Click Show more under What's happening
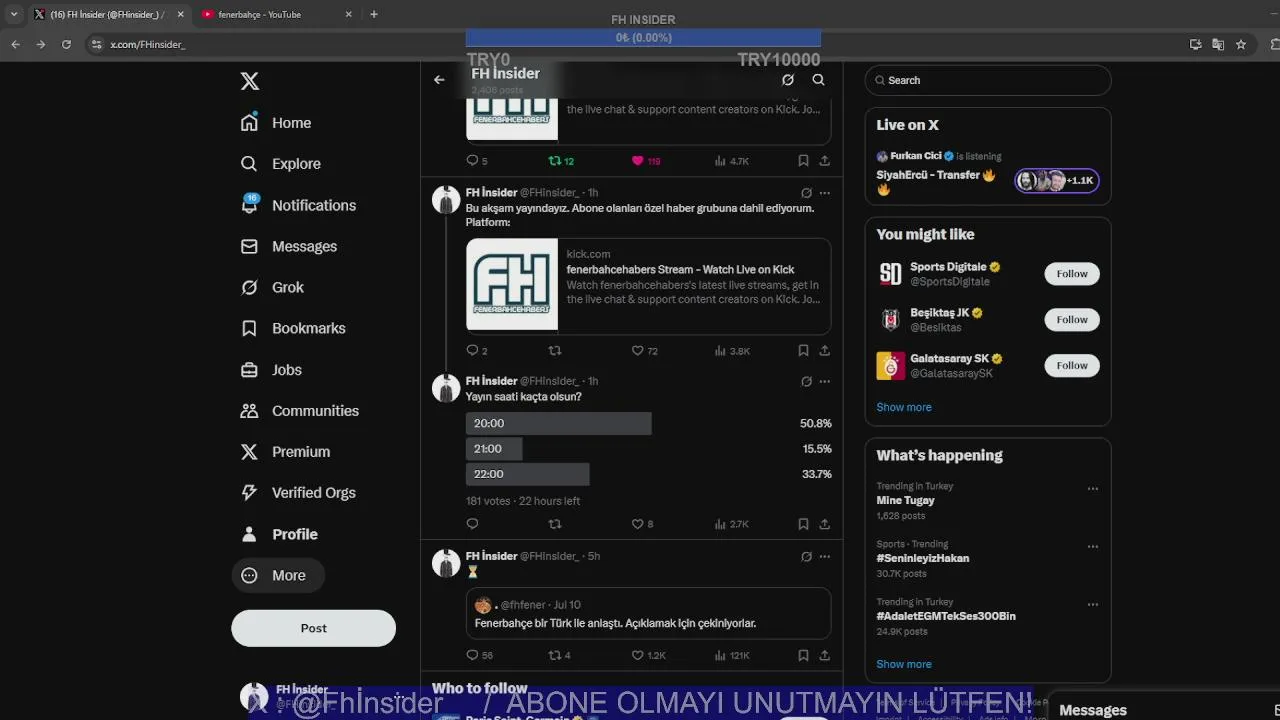This screenshot has height=720, width=1280. (904, 664)
